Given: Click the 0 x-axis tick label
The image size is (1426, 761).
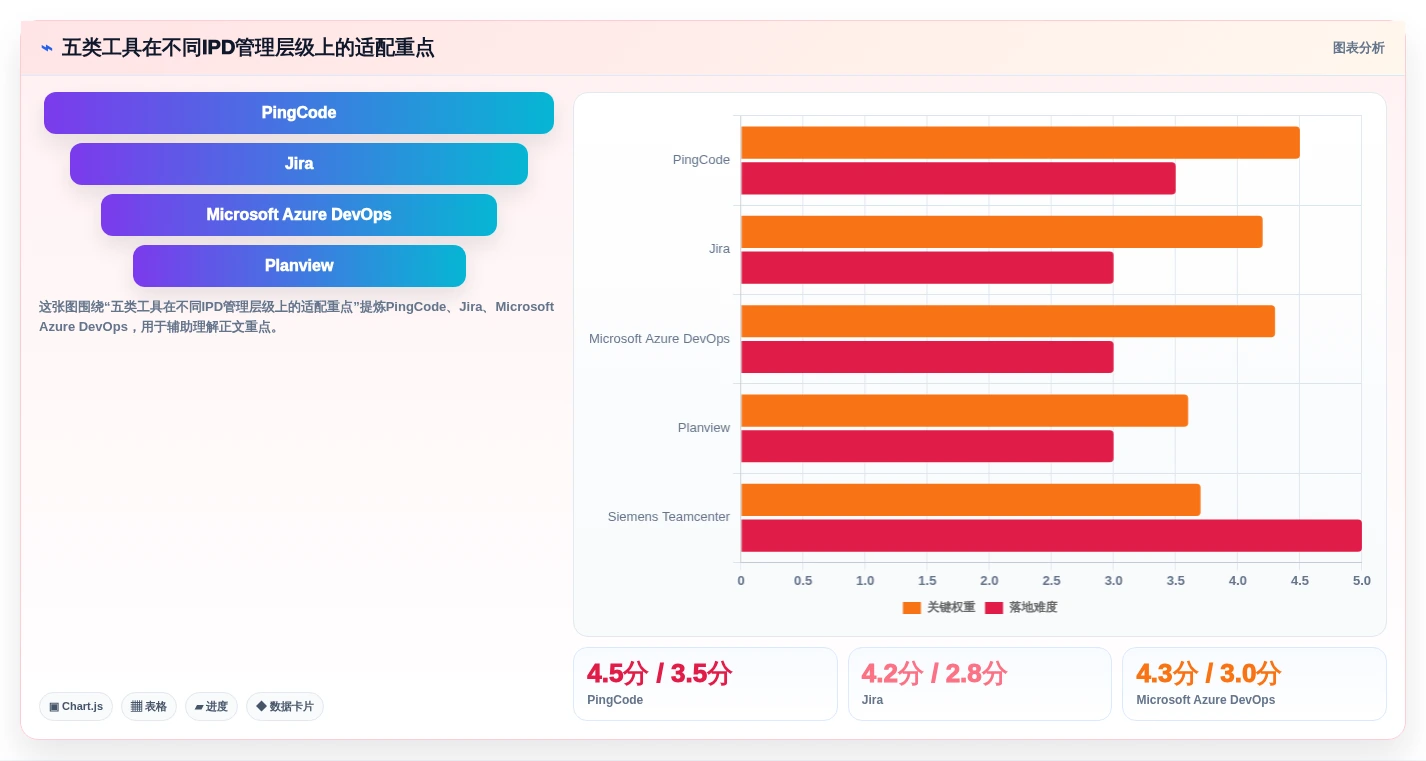Looking at the screenshot, I should click(741, 581).
